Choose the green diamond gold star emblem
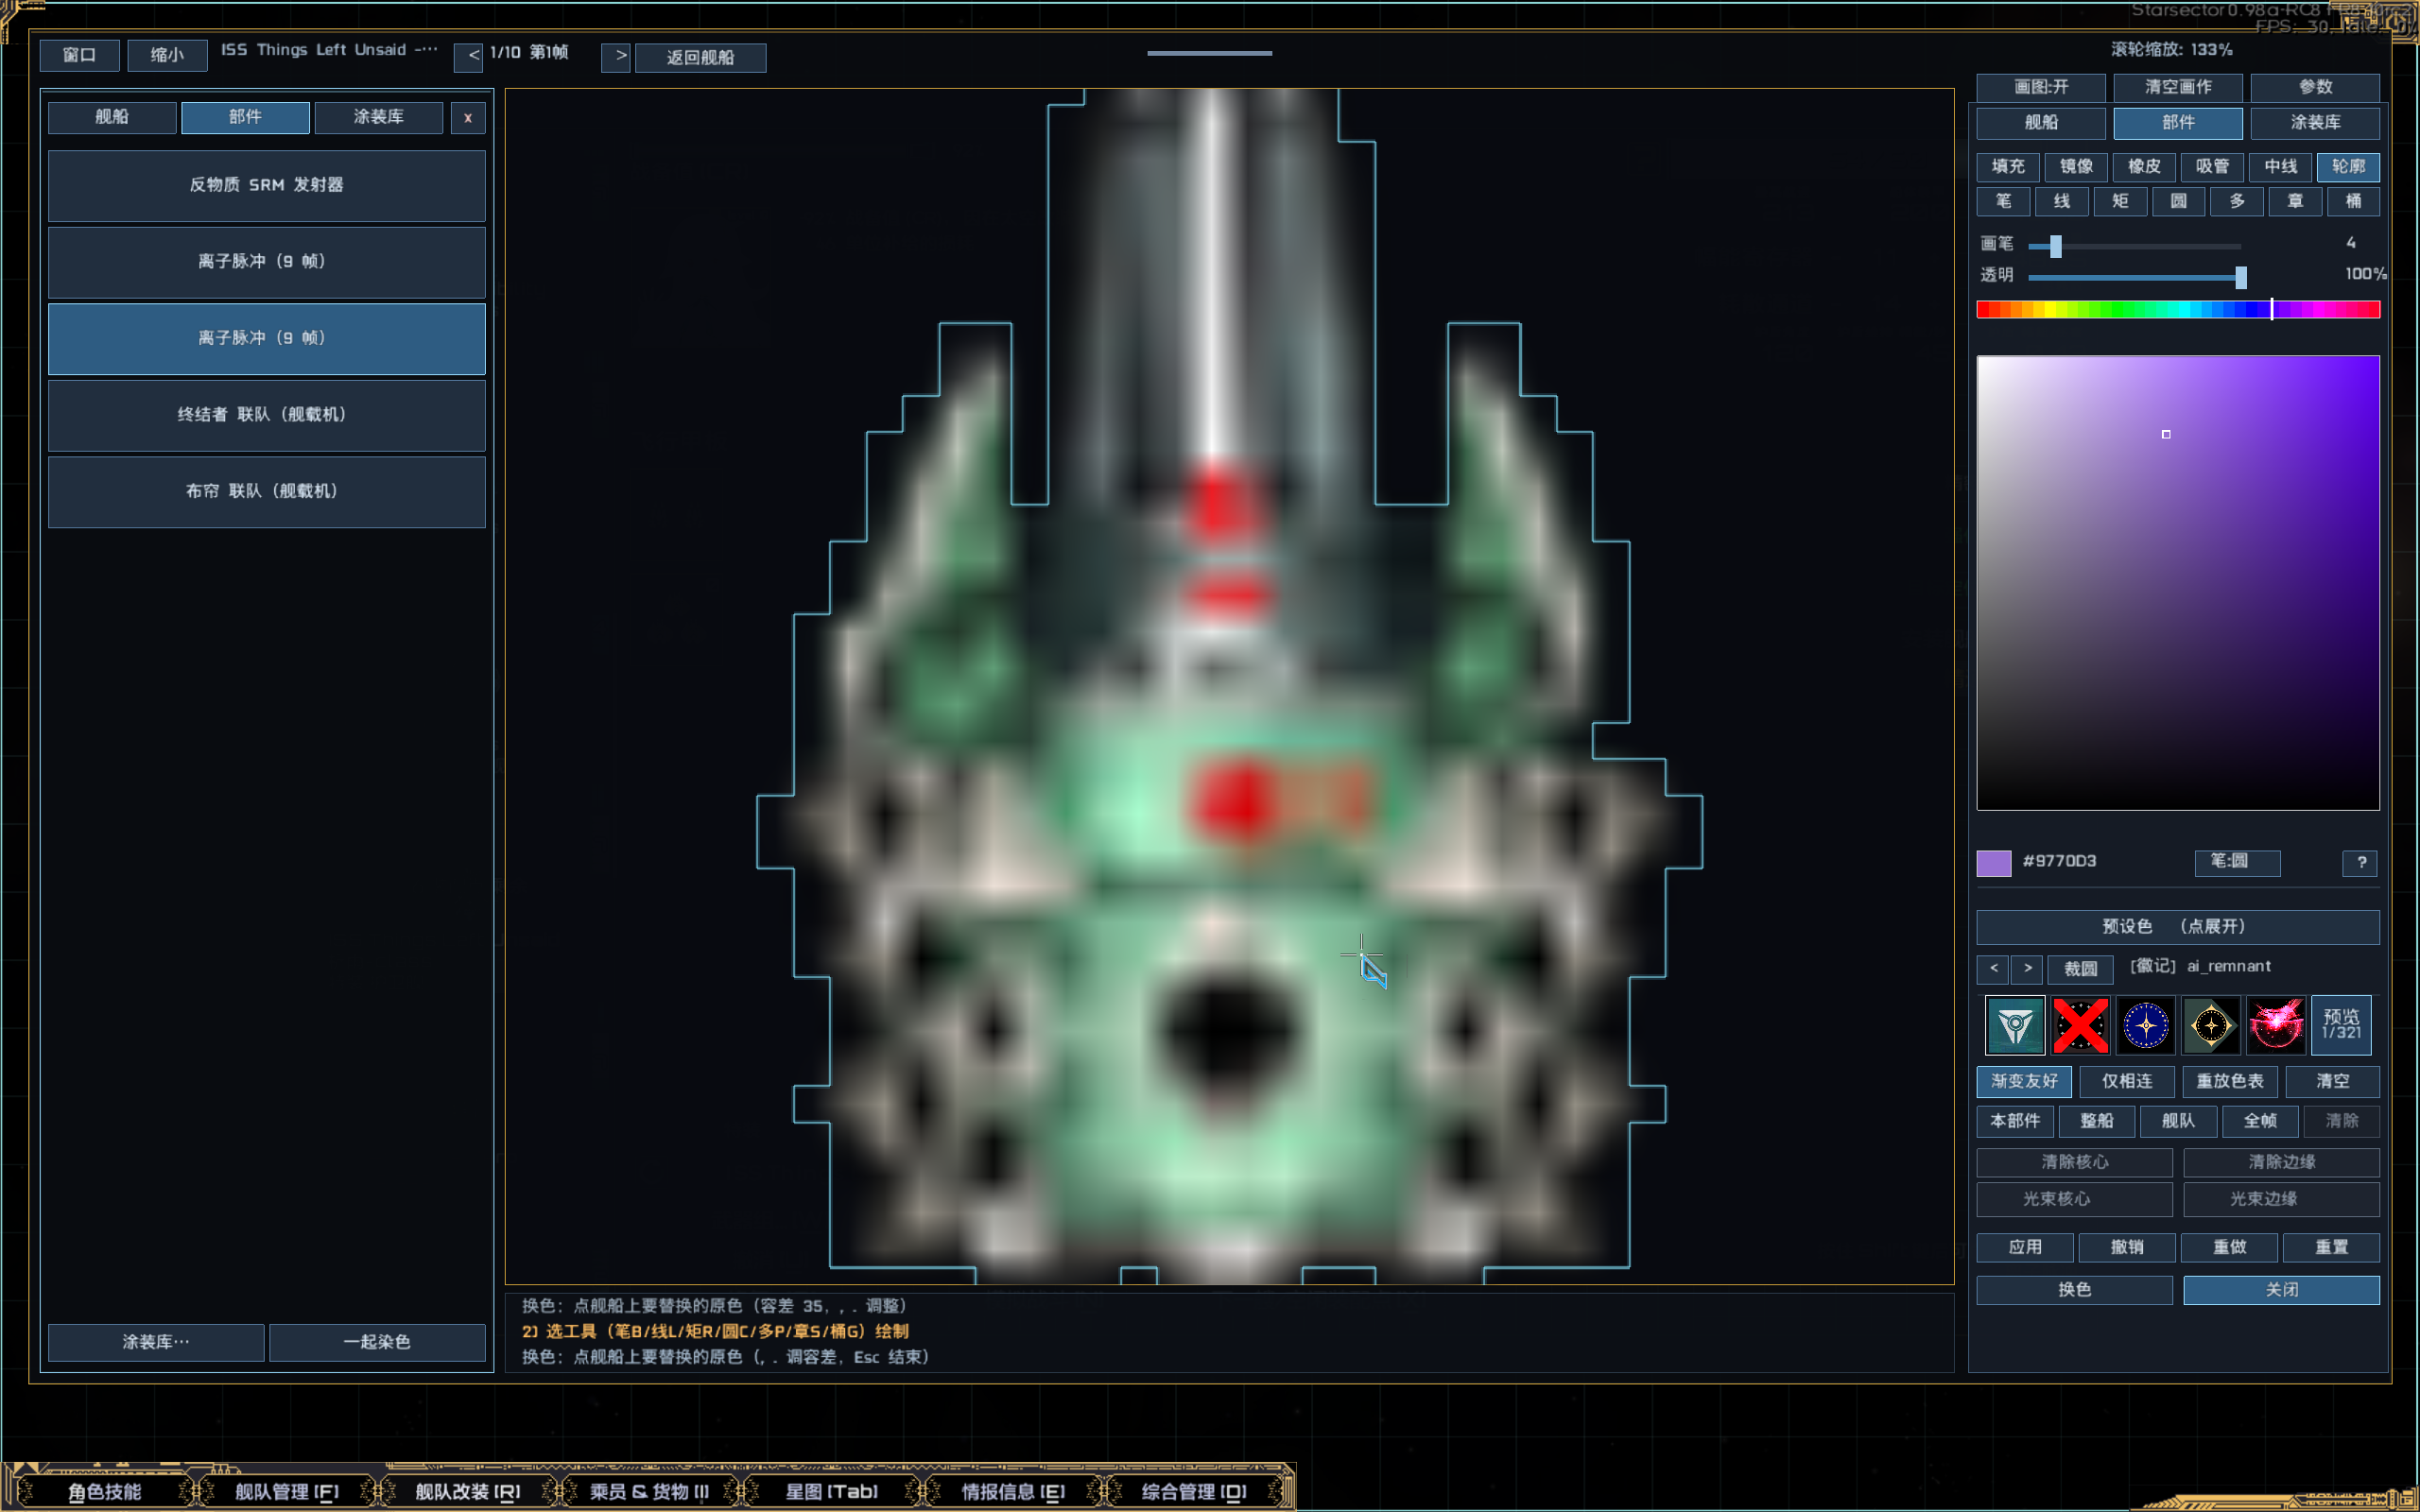The width and height of the screenshot is (2420, 1512). point(2210,1025)
